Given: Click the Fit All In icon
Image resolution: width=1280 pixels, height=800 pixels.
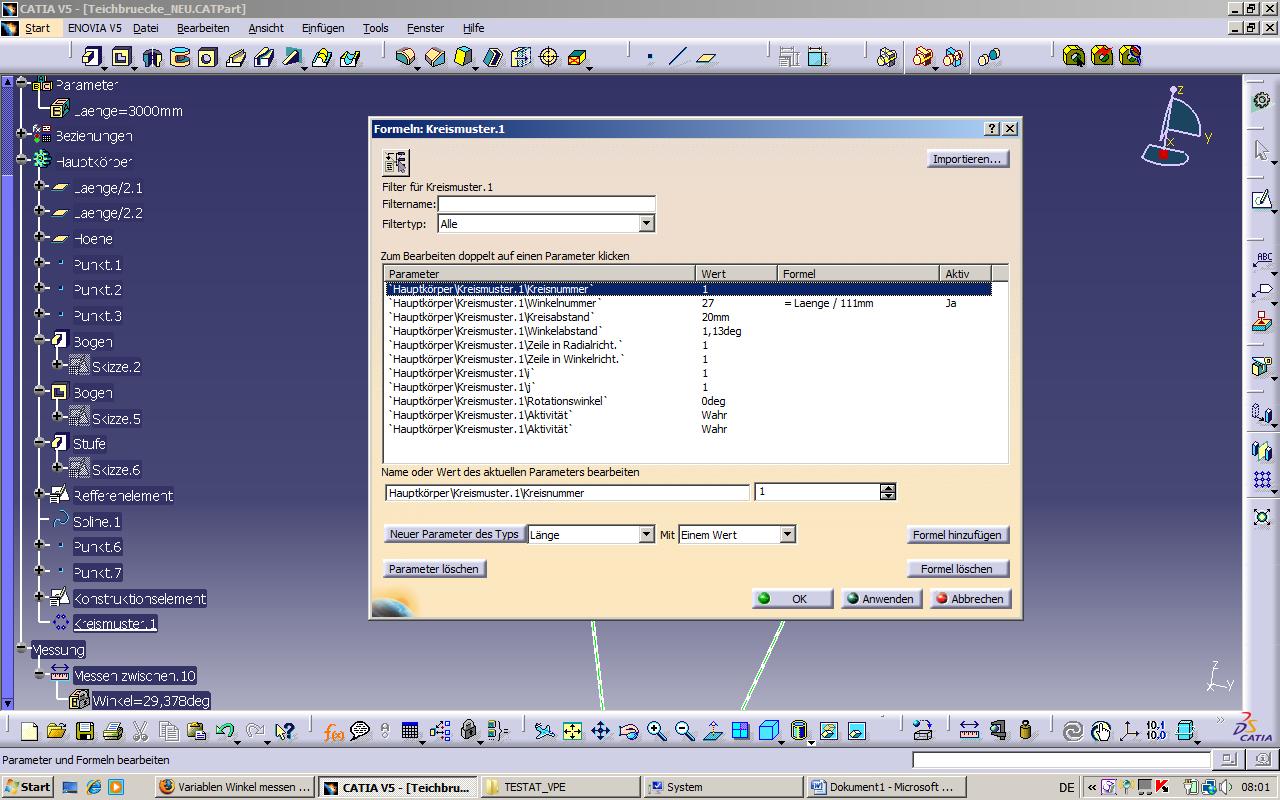Looking at the screenshot, I should pyautogui.click(x=572, y=731).
